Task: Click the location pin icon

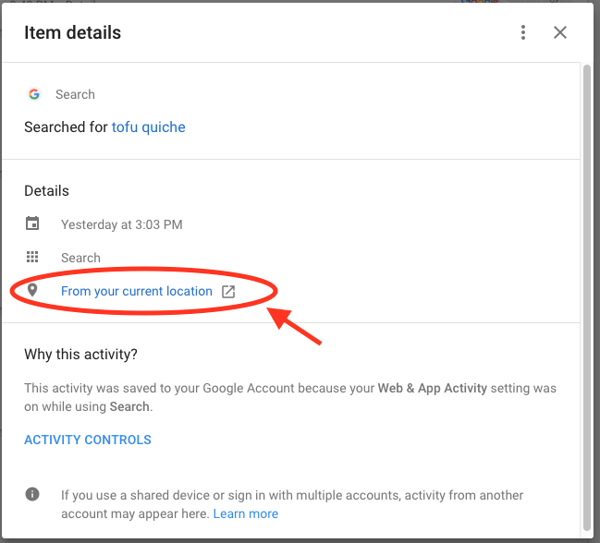Action: coord(33,290)
